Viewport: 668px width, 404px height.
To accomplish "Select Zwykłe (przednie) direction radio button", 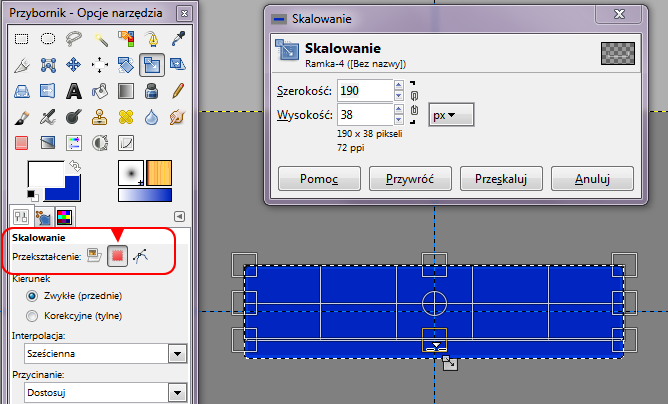I will pos(33,297).
